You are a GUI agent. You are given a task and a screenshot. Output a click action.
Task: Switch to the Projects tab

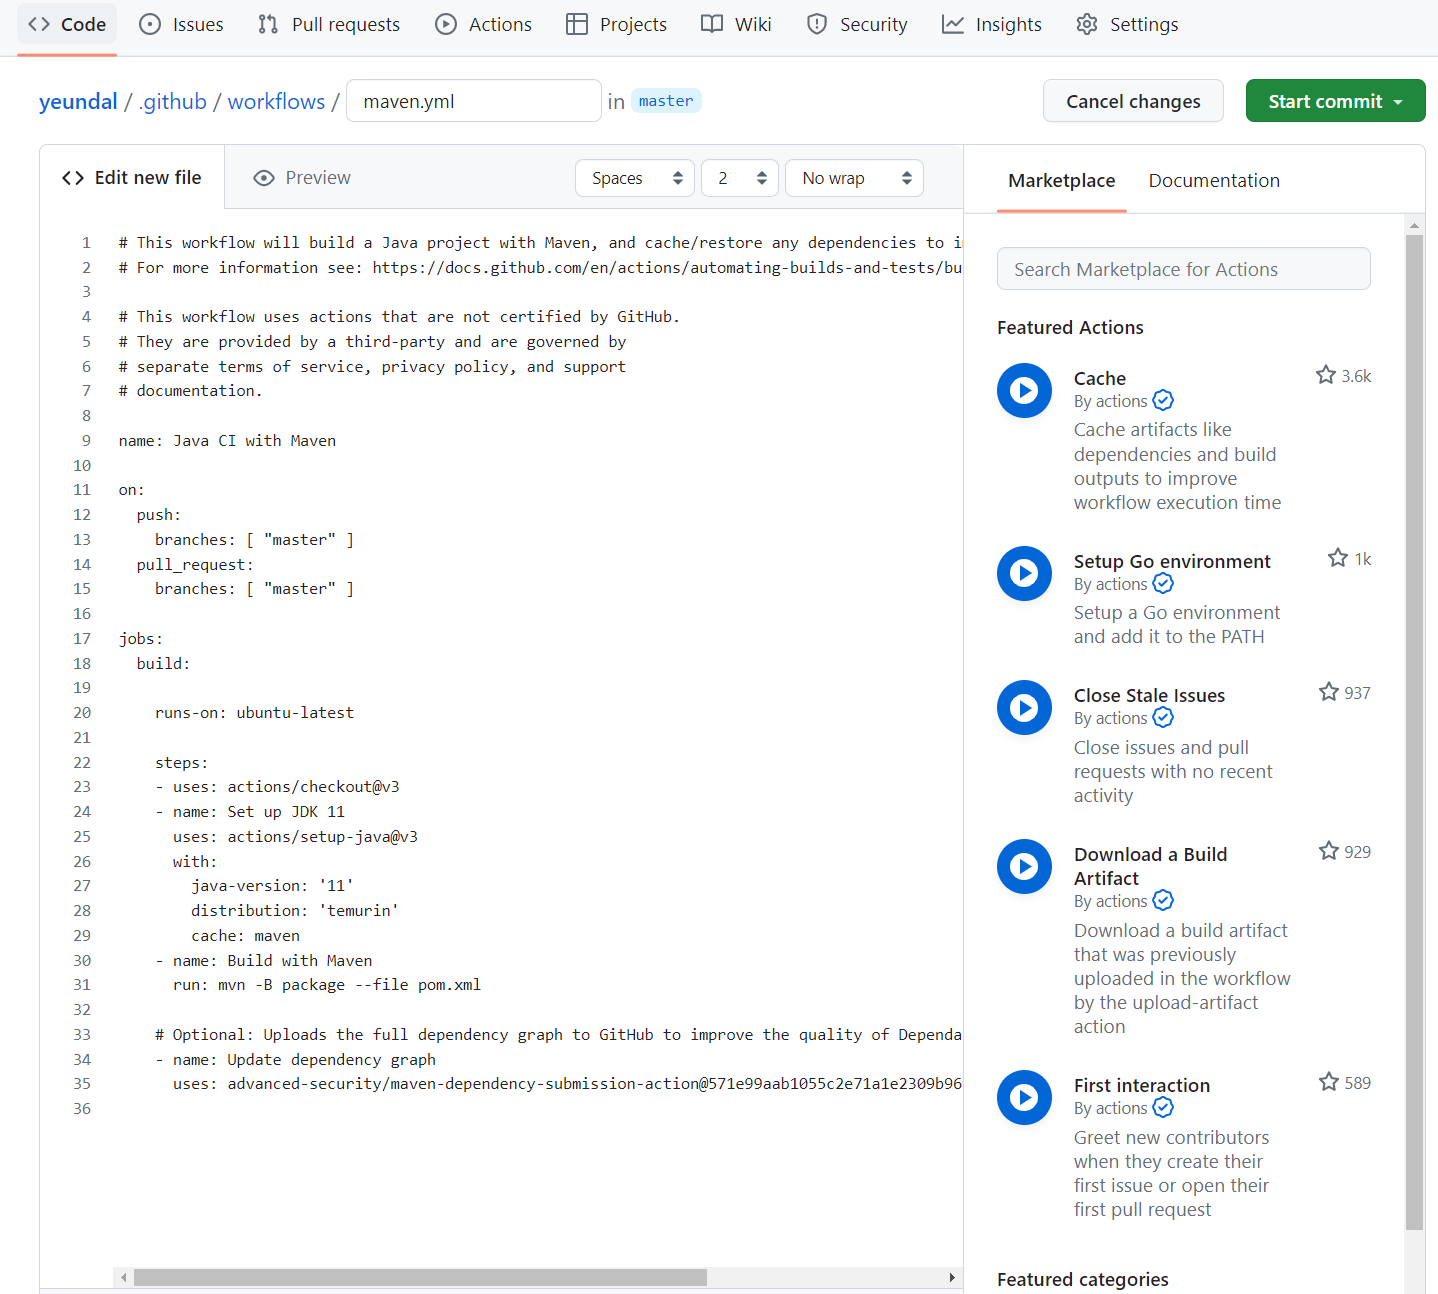617,25
